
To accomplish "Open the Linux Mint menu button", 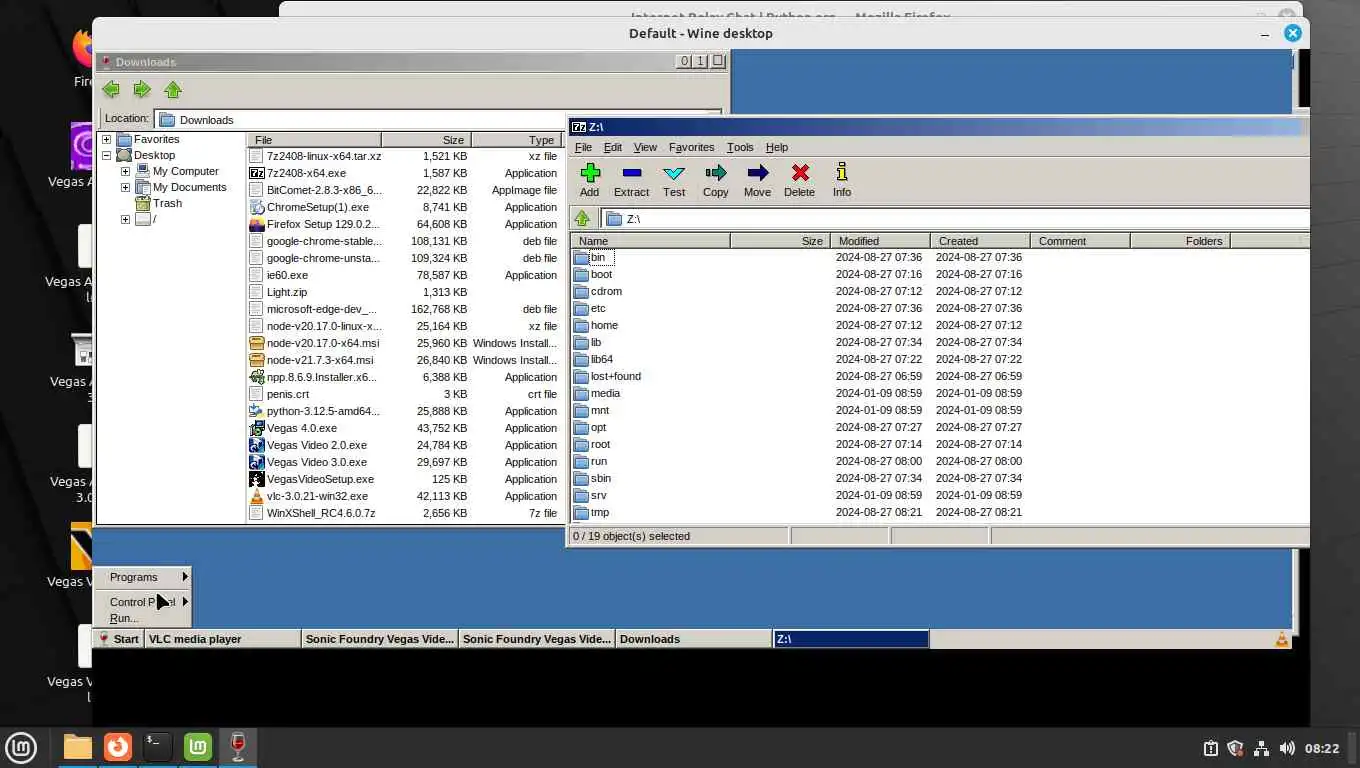I will [x=21, y=747].
